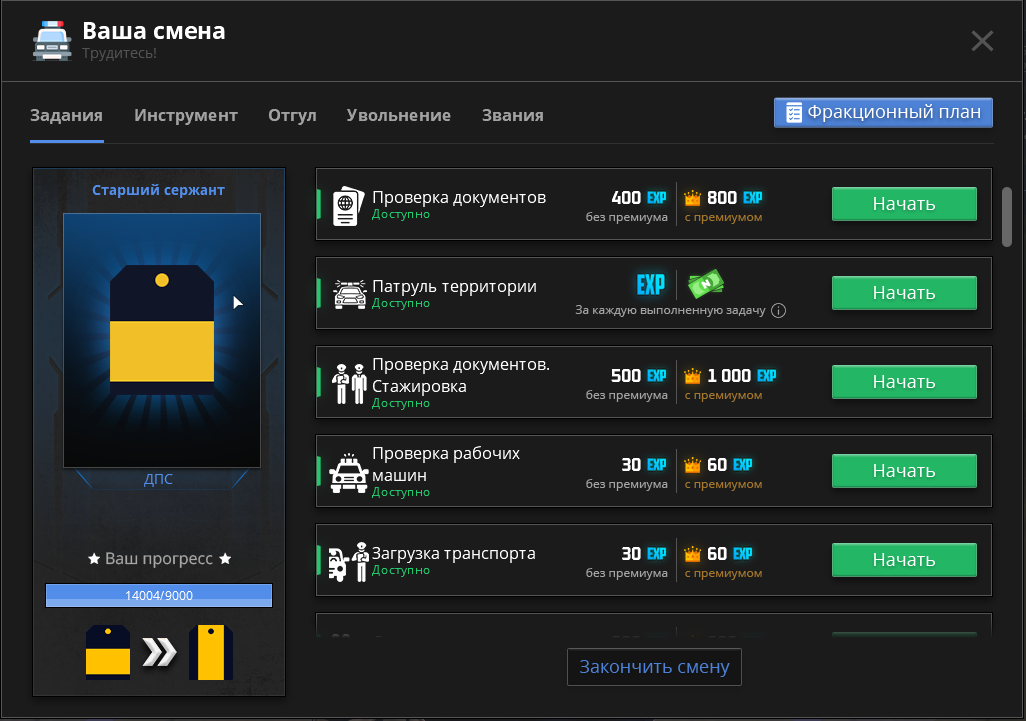The image size is (1026, 721).
Task: Click the patrol car icon for territory patrol
Action: (x=348, y=293)
